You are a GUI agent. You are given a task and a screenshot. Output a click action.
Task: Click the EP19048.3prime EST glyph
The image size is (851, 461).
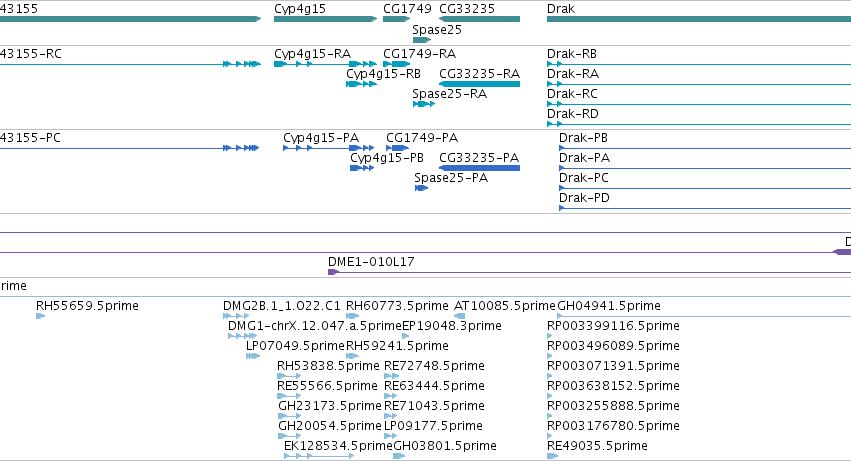405,336
